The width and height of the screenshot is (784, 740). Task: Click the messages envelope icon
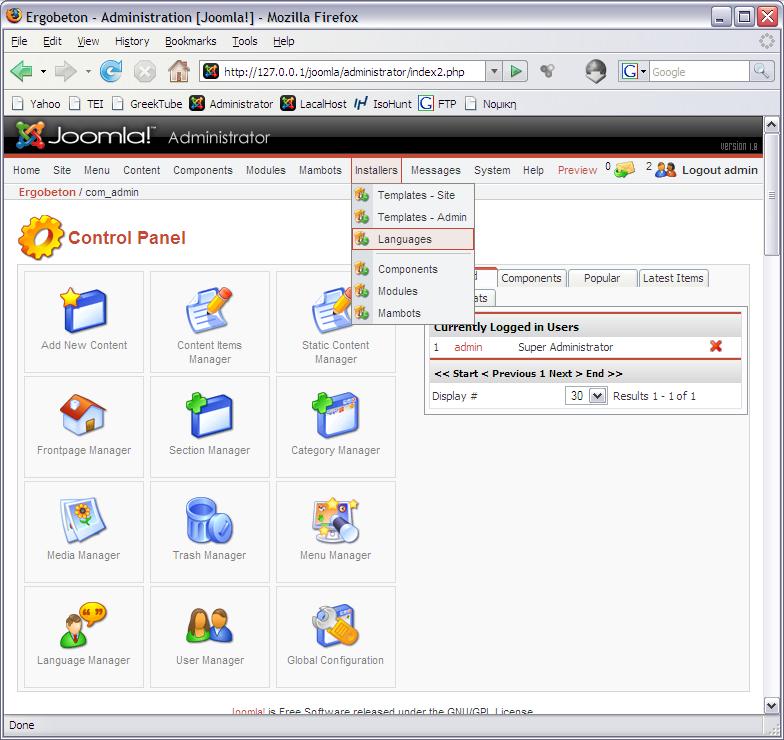pos(624,170)
